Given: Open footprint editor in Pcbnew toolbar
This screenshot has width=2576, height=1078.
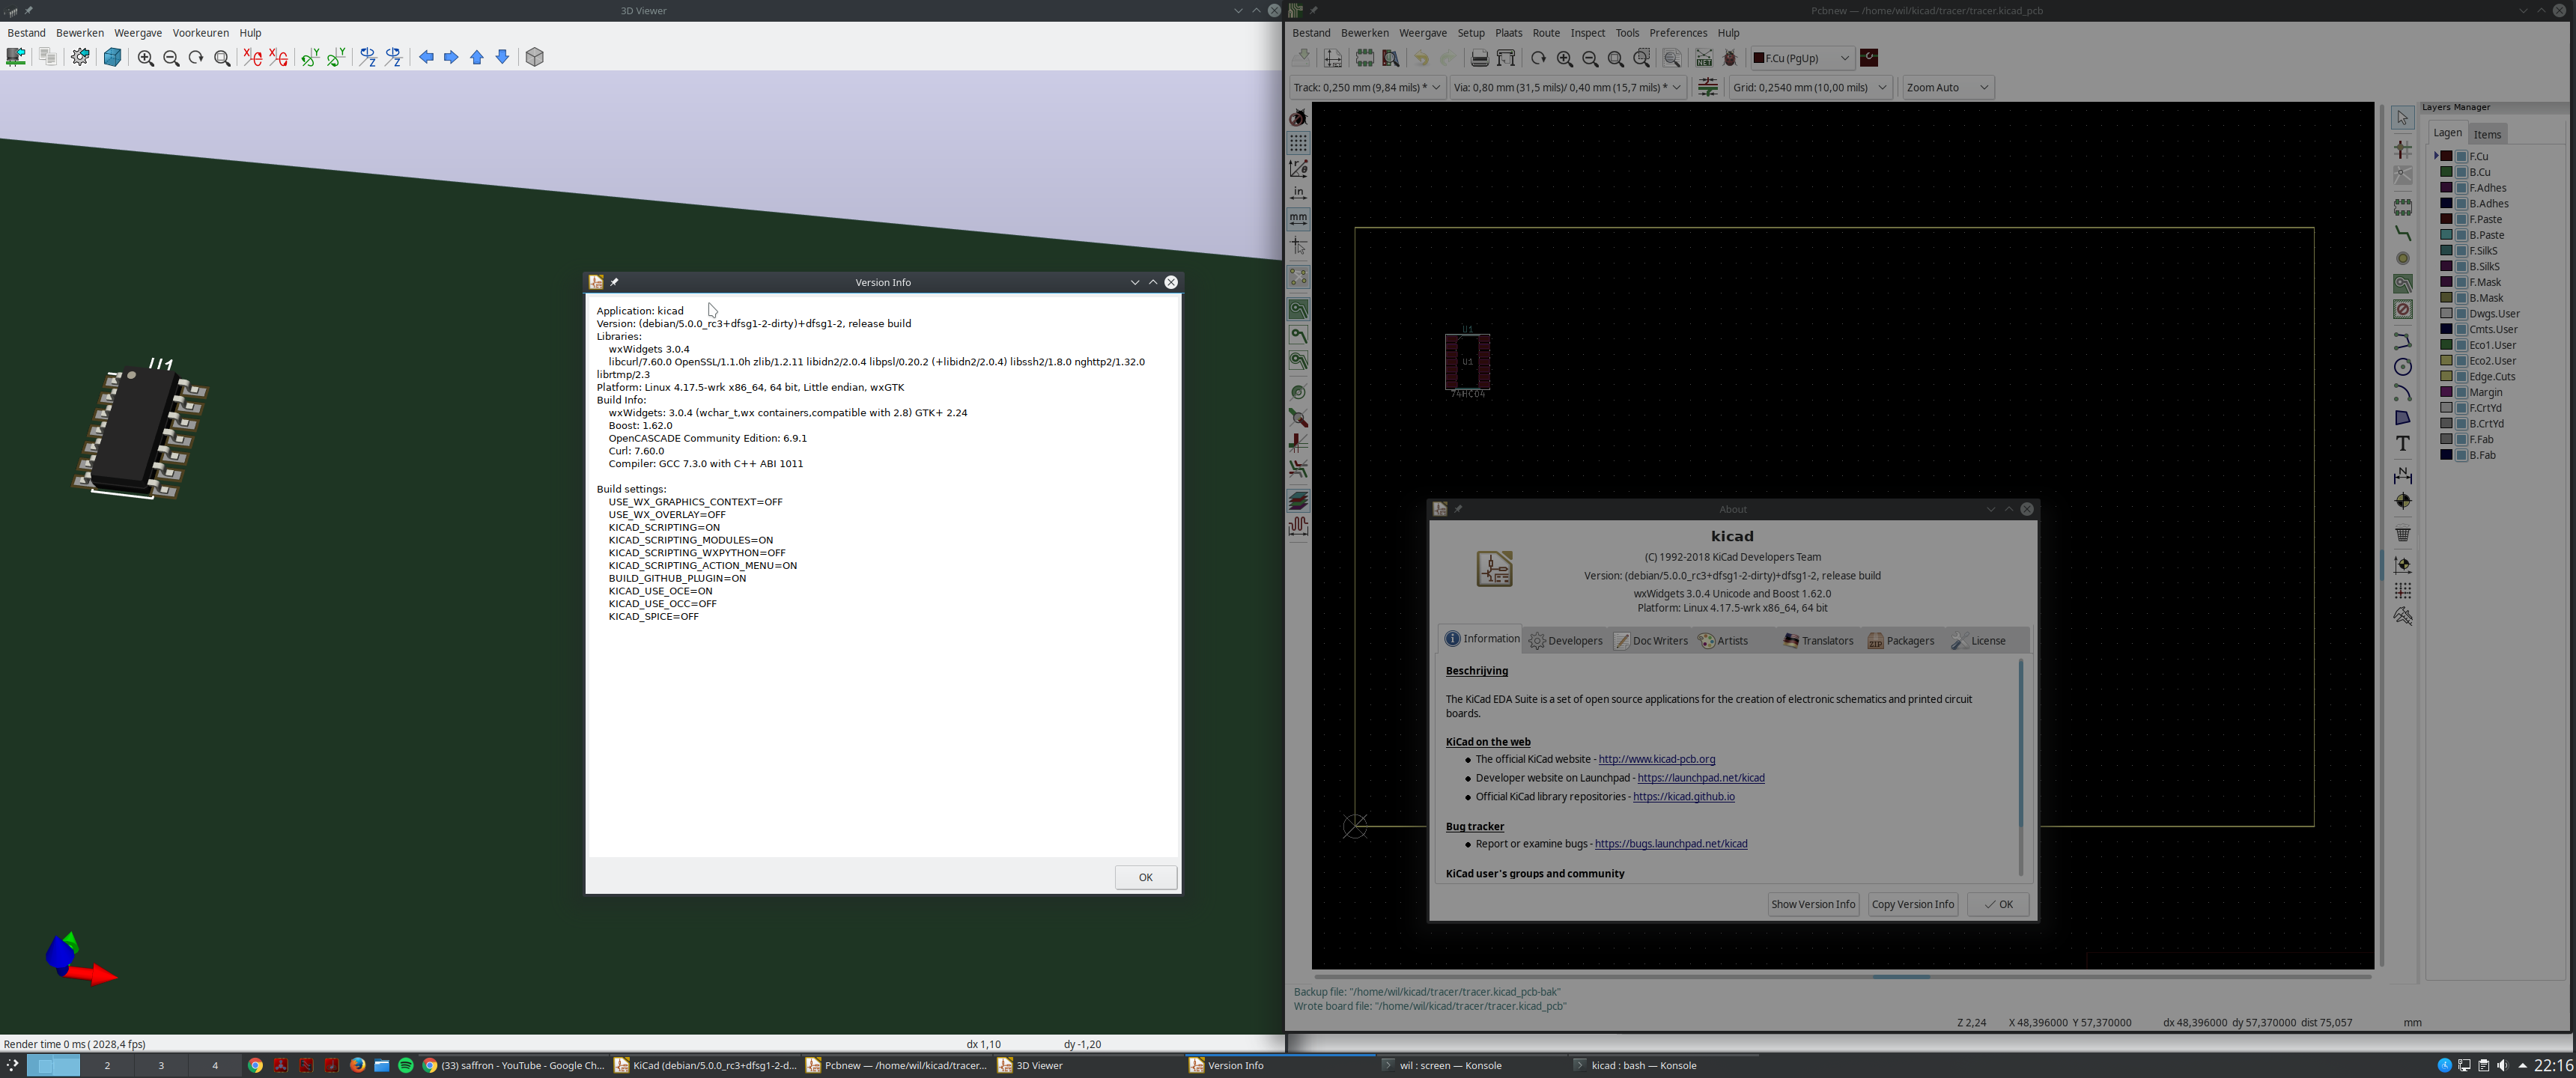Looking at the screenshot, I should coord(1365,59).
